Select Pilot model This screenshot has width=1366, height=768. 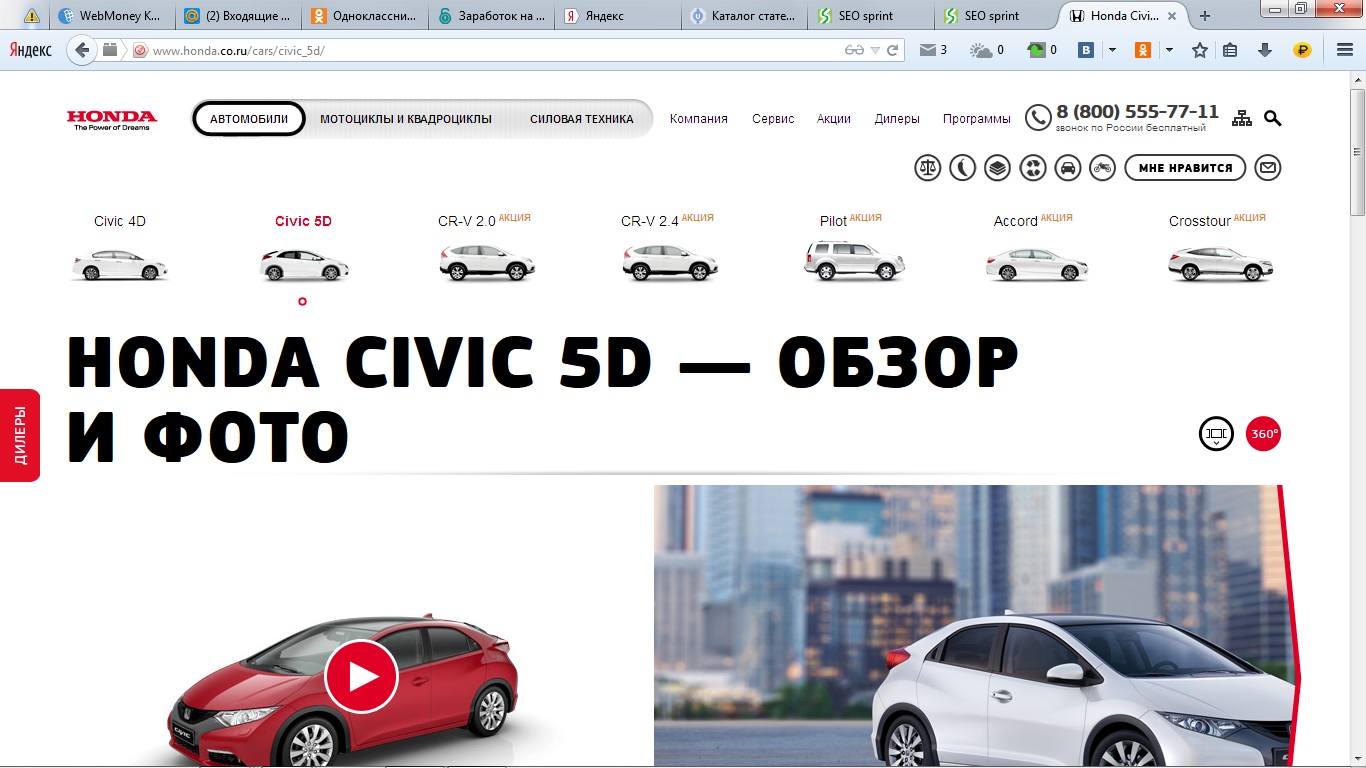853,249
